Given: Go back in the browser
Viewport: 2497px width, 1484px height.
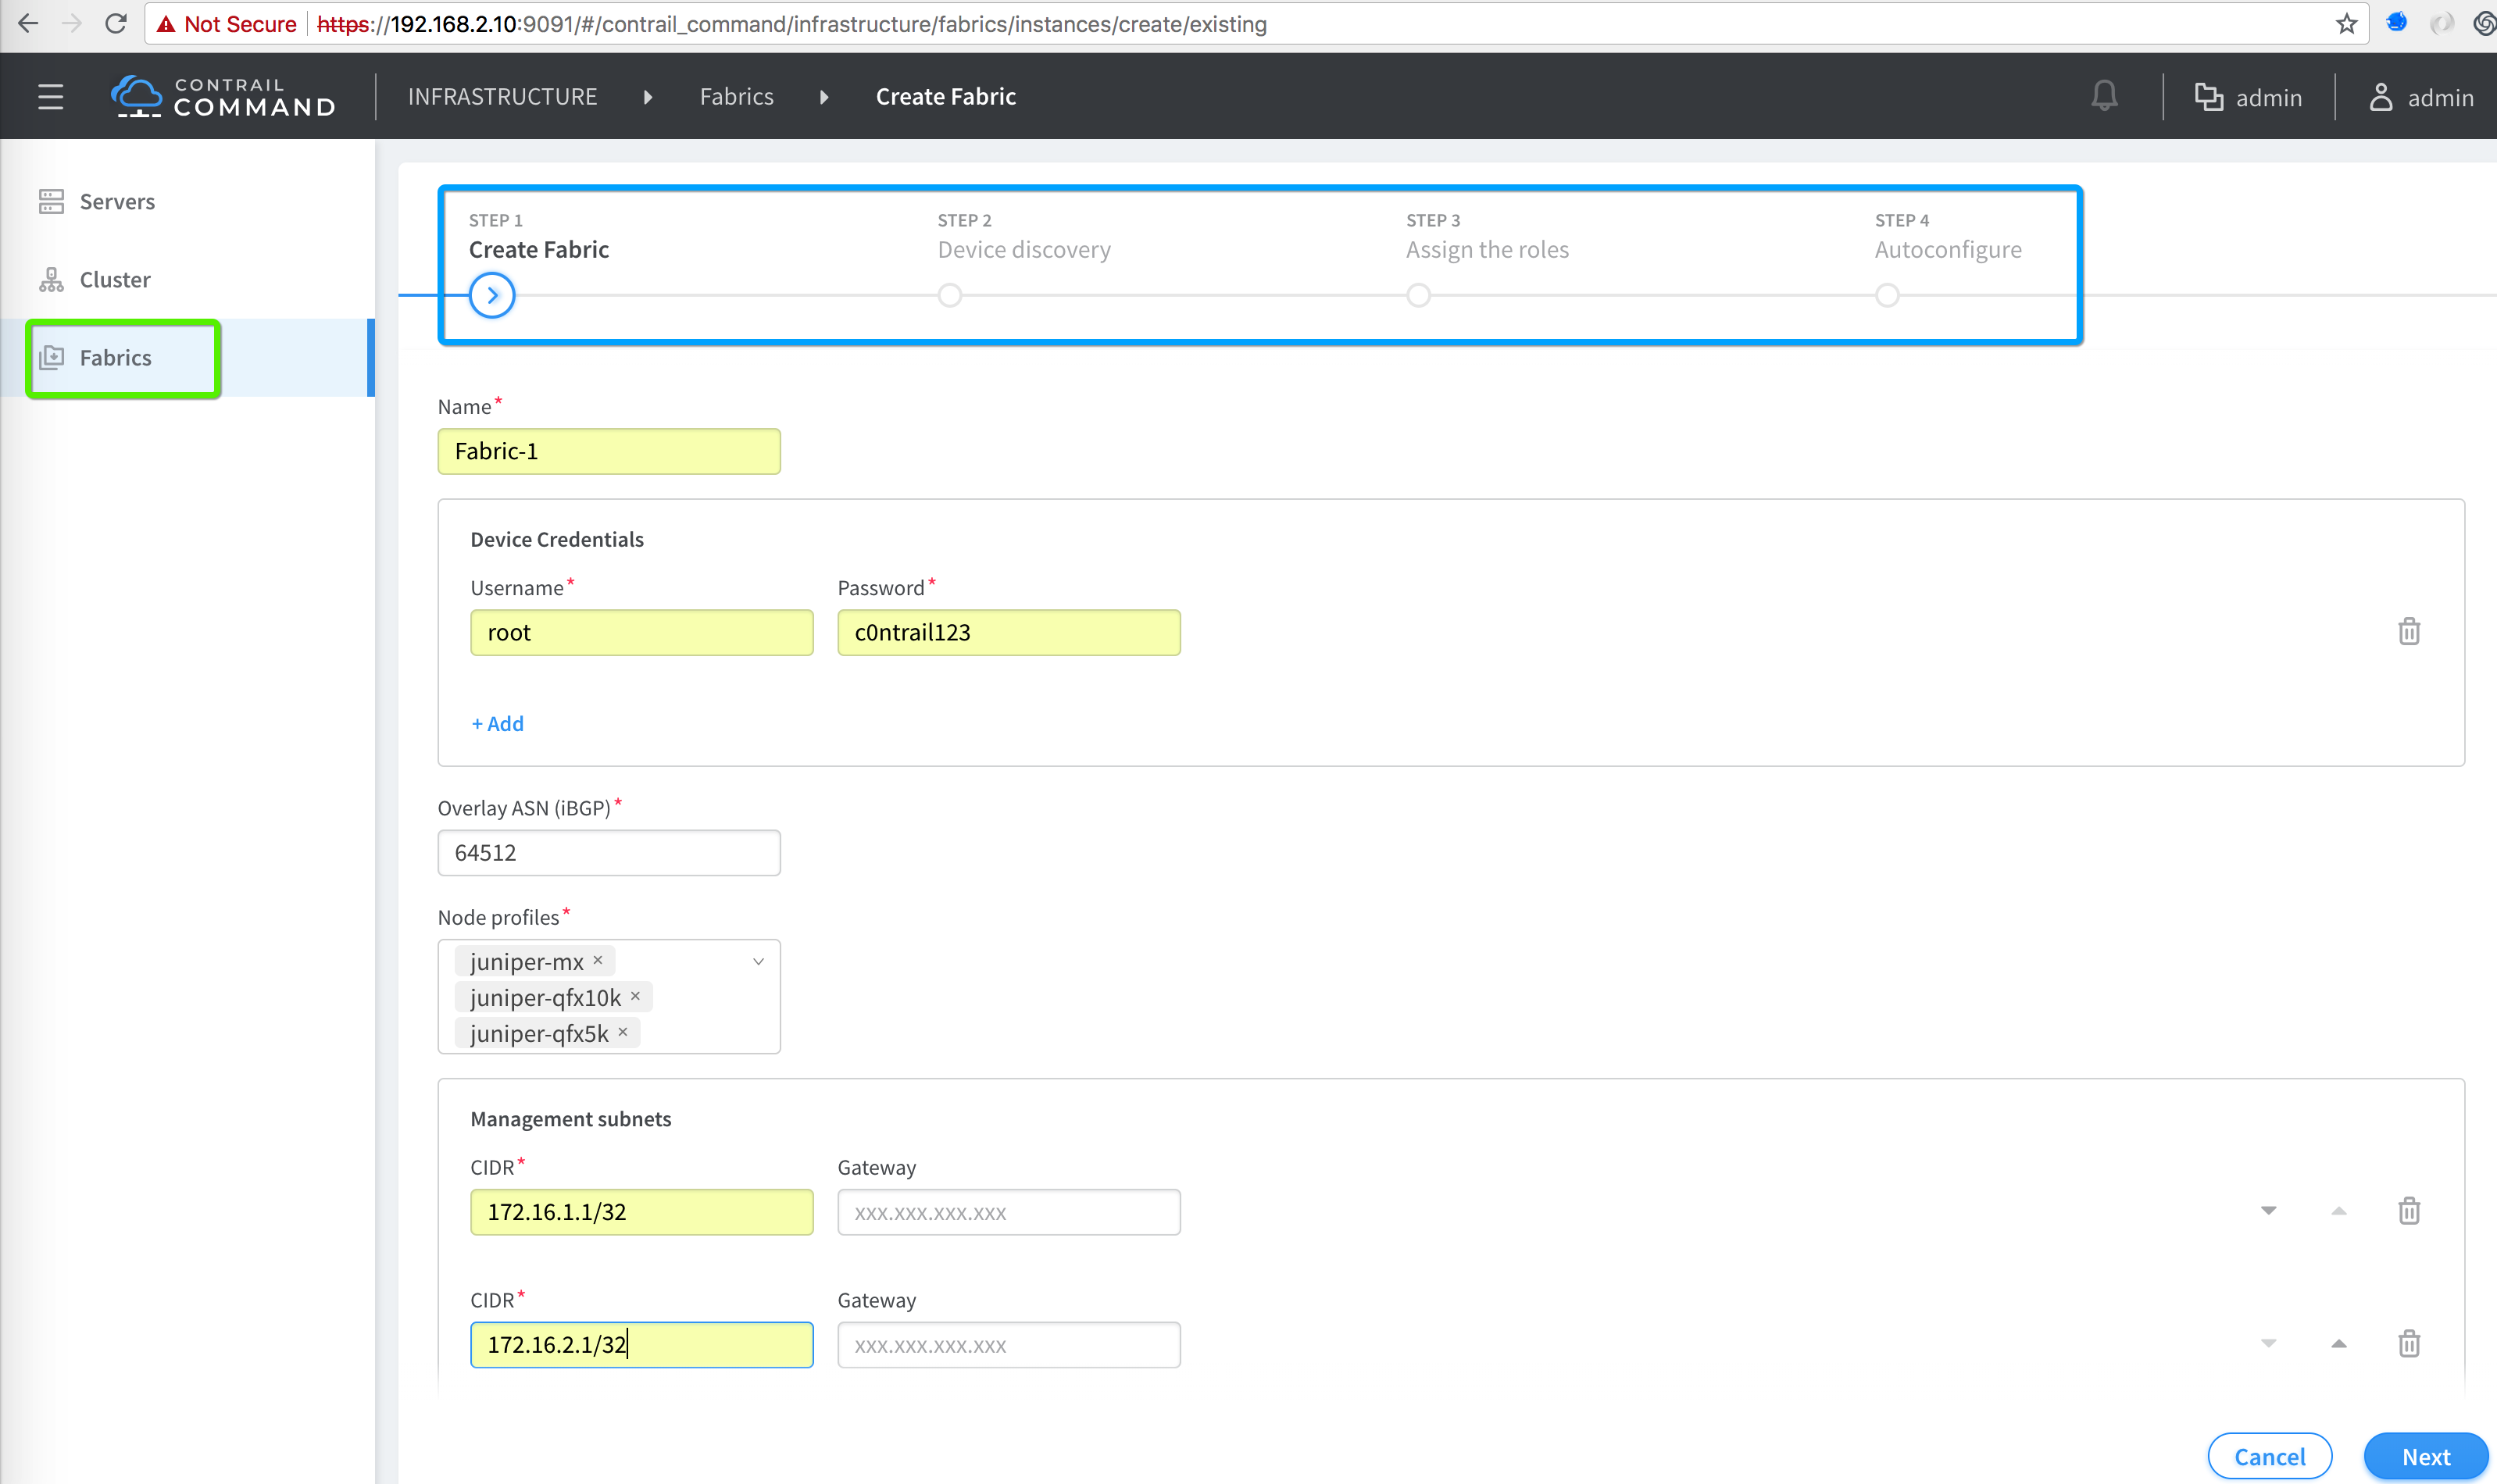Looking at the screenshot, I should coord(28,23).
